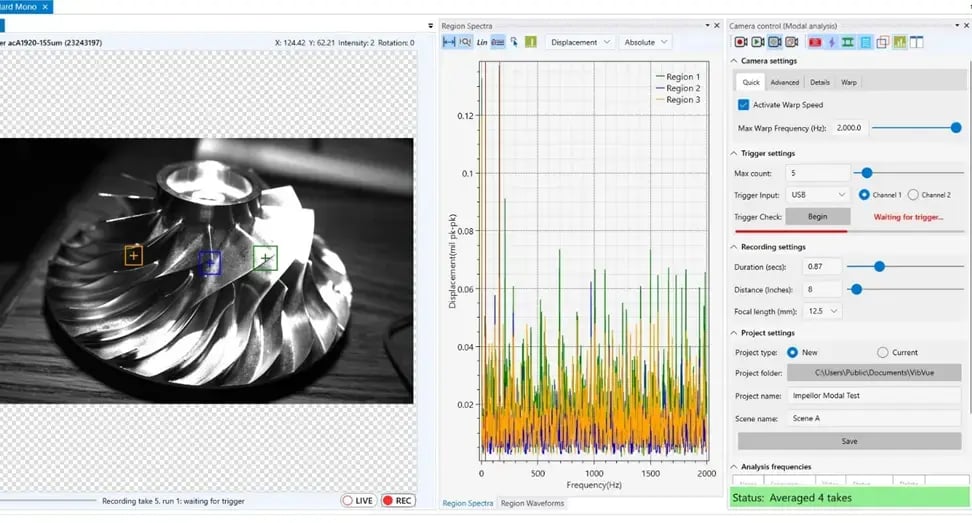
Task: Click the split window layout icon
Action: tap(916, 42)
